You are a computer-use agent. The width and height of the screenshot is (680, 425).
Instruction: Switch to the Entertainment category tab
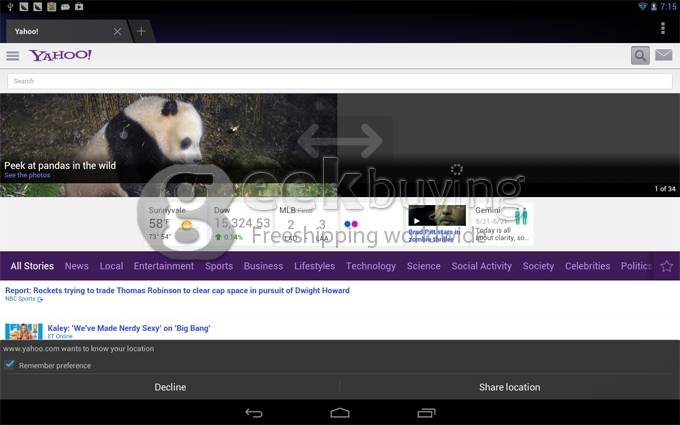pos(164,266)
